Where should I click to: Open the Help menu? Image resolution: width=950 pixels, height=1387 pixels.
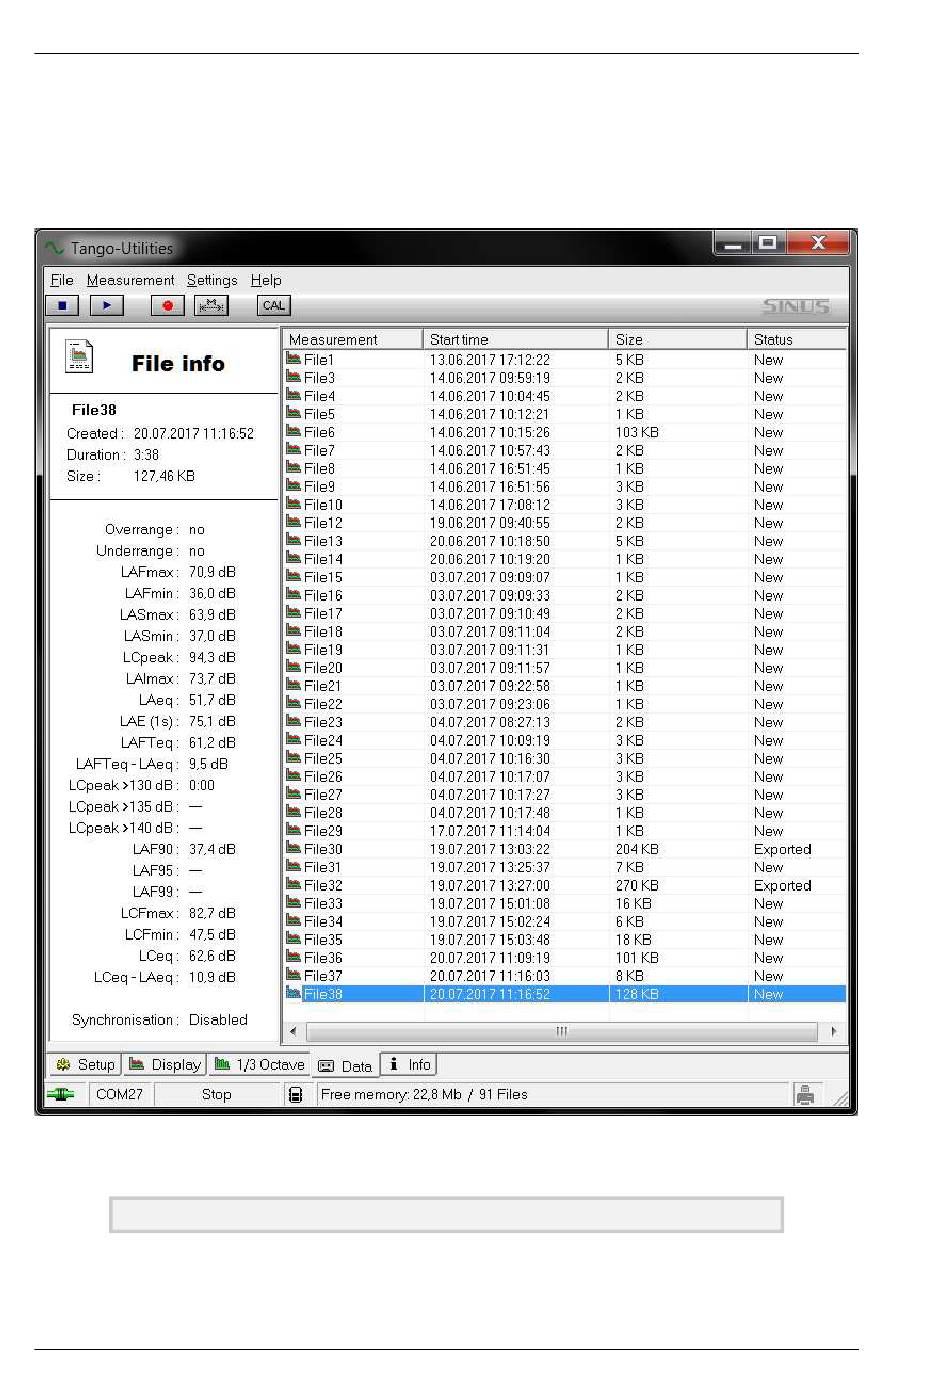point(266,280)
